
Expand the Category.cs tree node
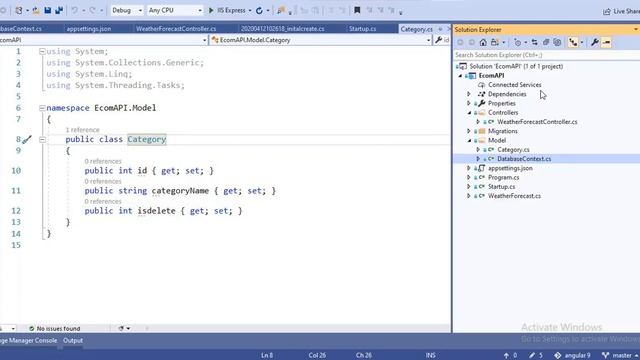(x=478, y=150)
